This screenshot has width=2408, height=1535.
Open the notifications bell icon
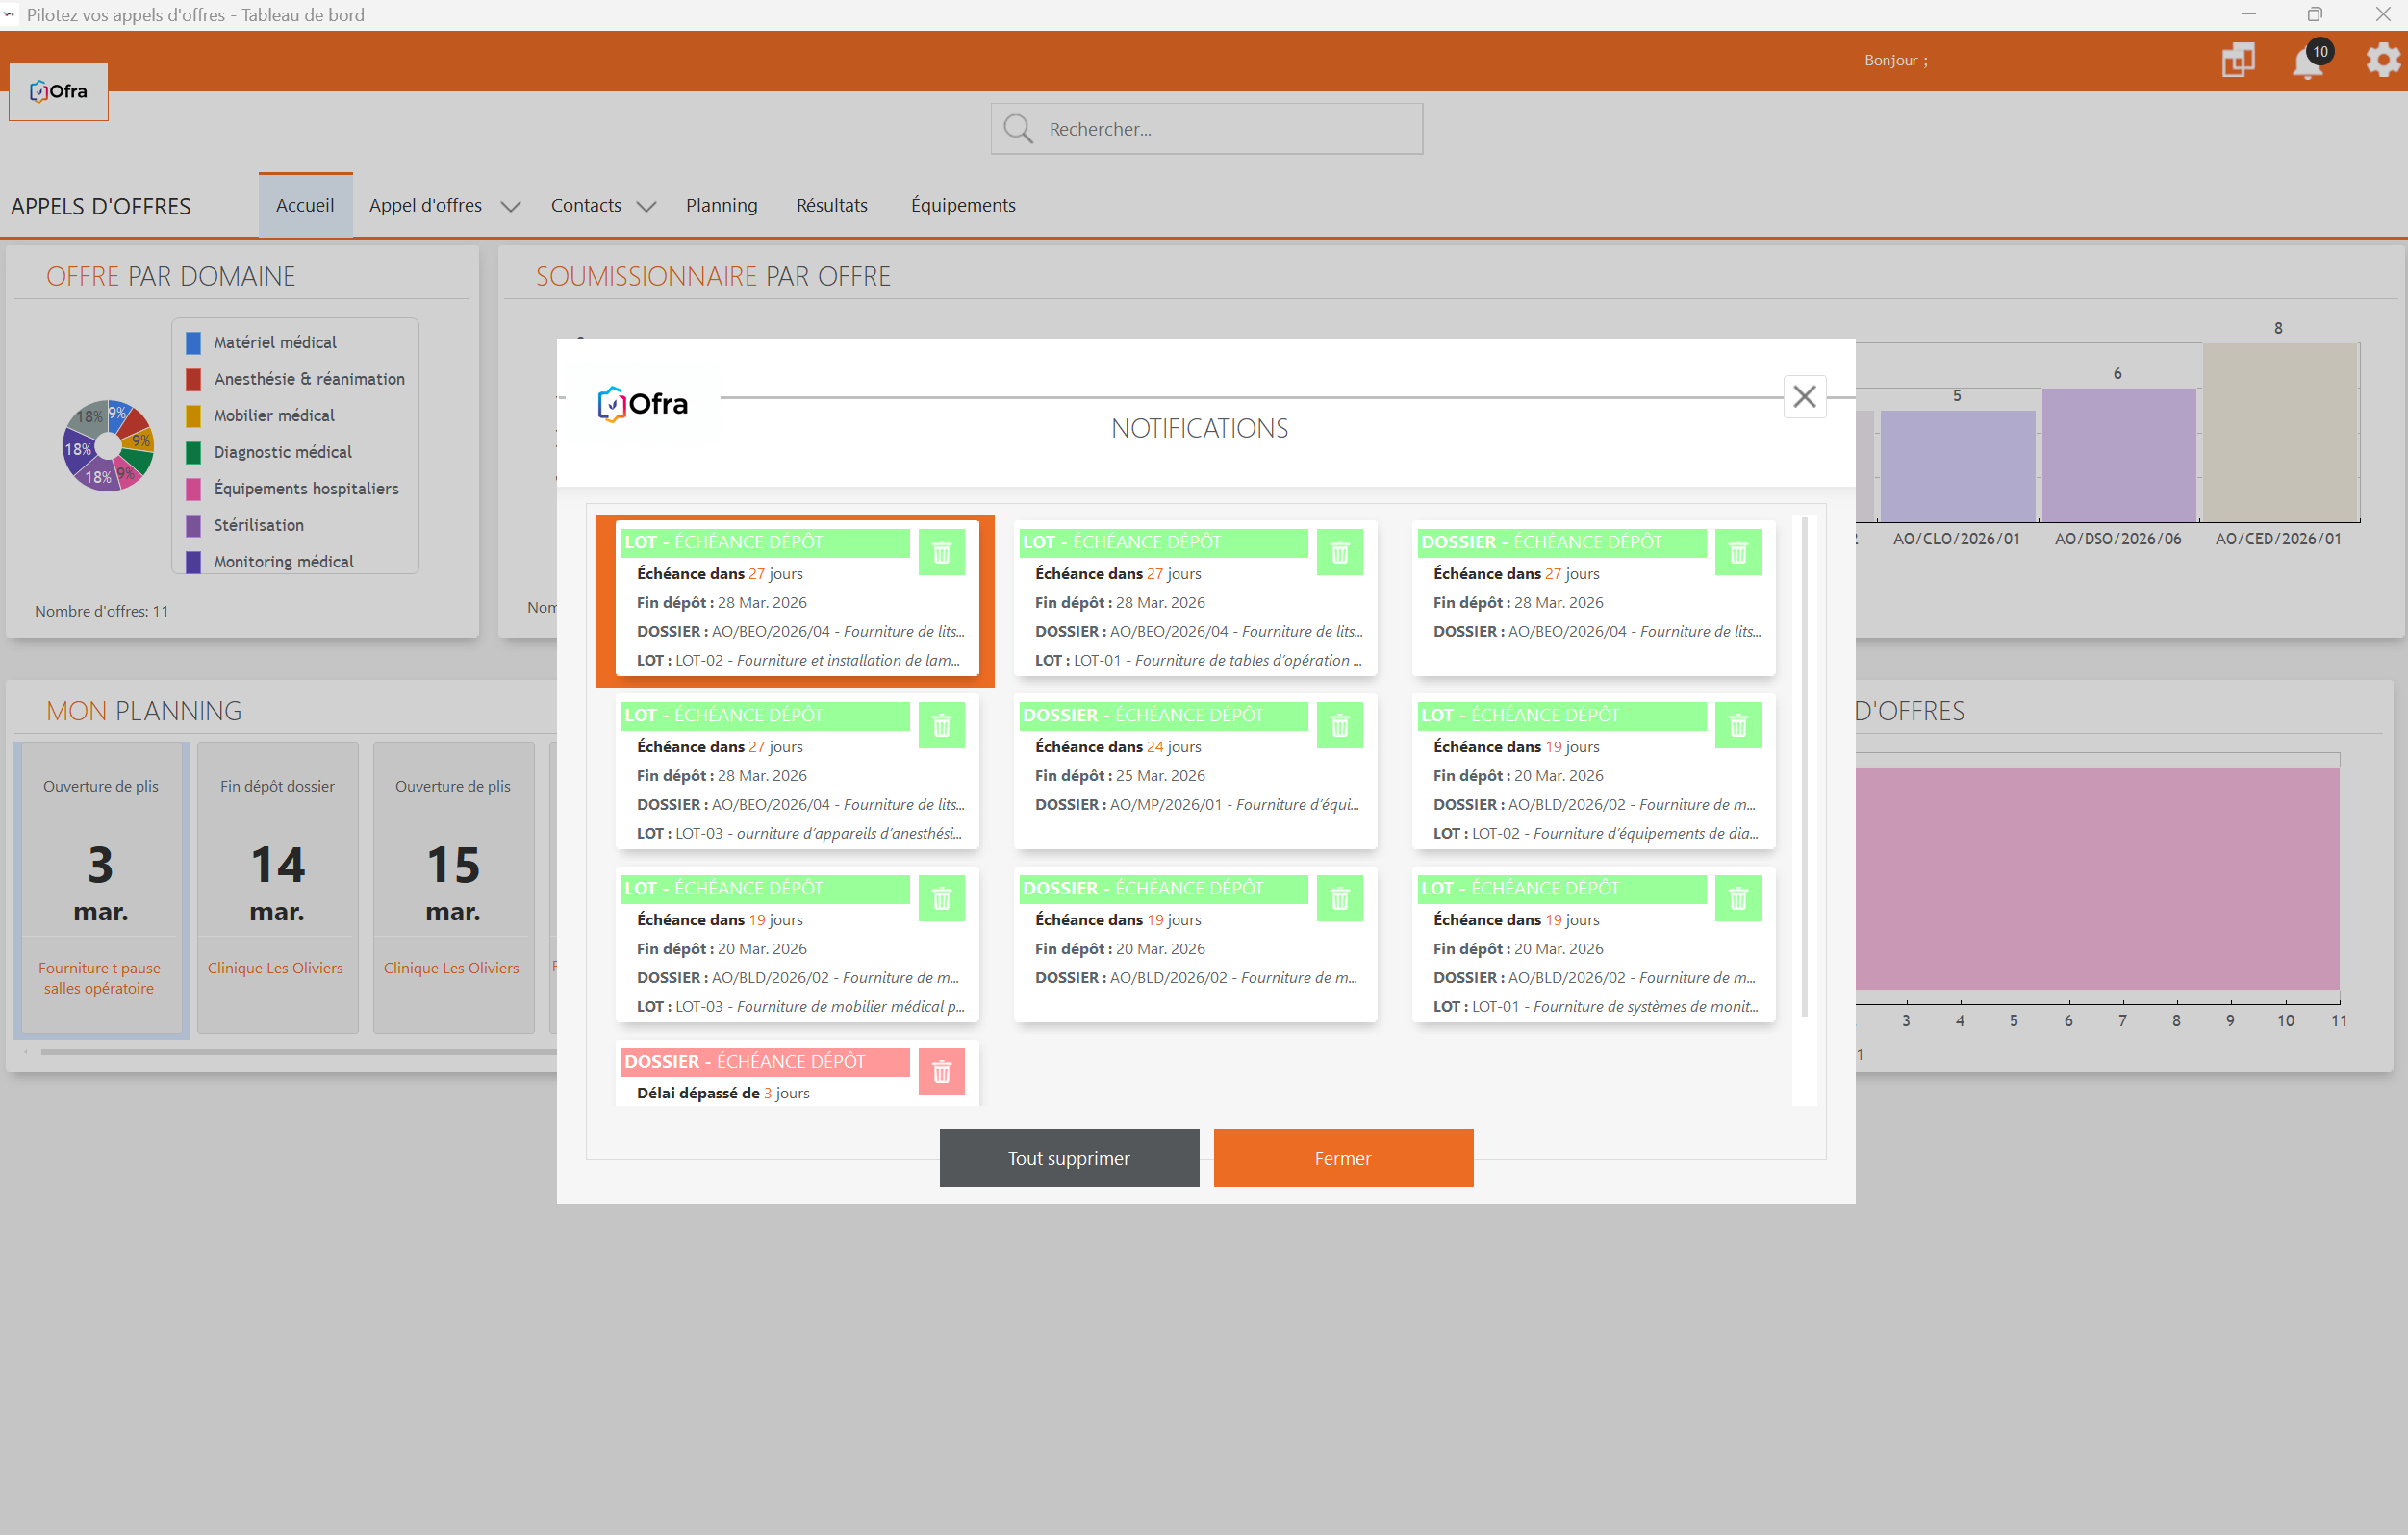[2306, 62]
